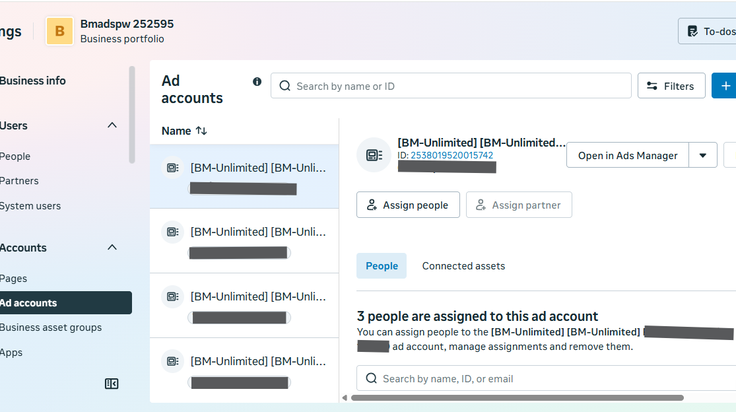This screenshot has width=736, height=412.
Task: Open Partners in the sidebar
Action: click(x=19, y=181)
